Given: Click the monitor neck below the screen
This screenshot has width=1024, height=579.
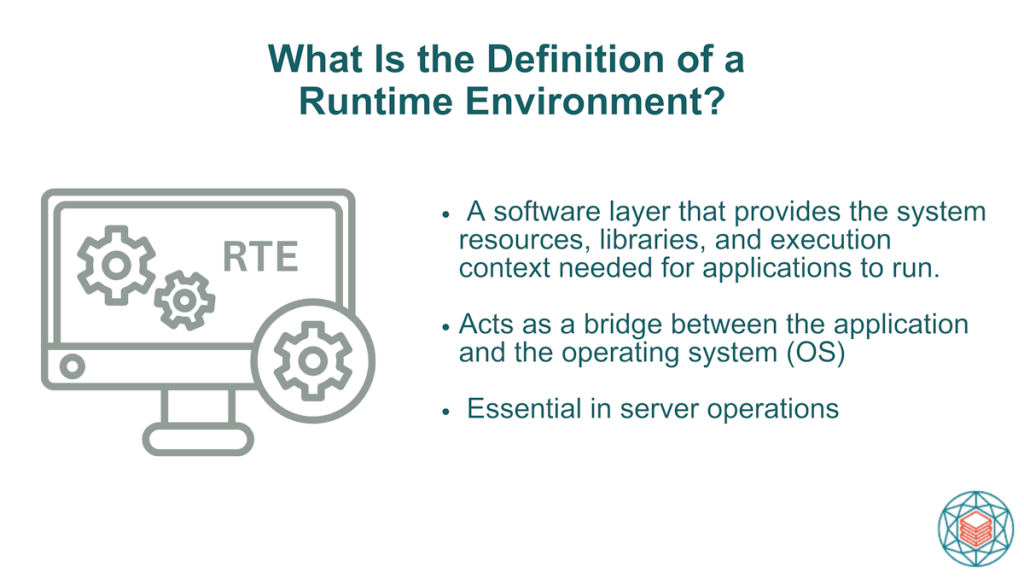Looking at the screenshot, I should pyautogui.click(x=198, y=406).
